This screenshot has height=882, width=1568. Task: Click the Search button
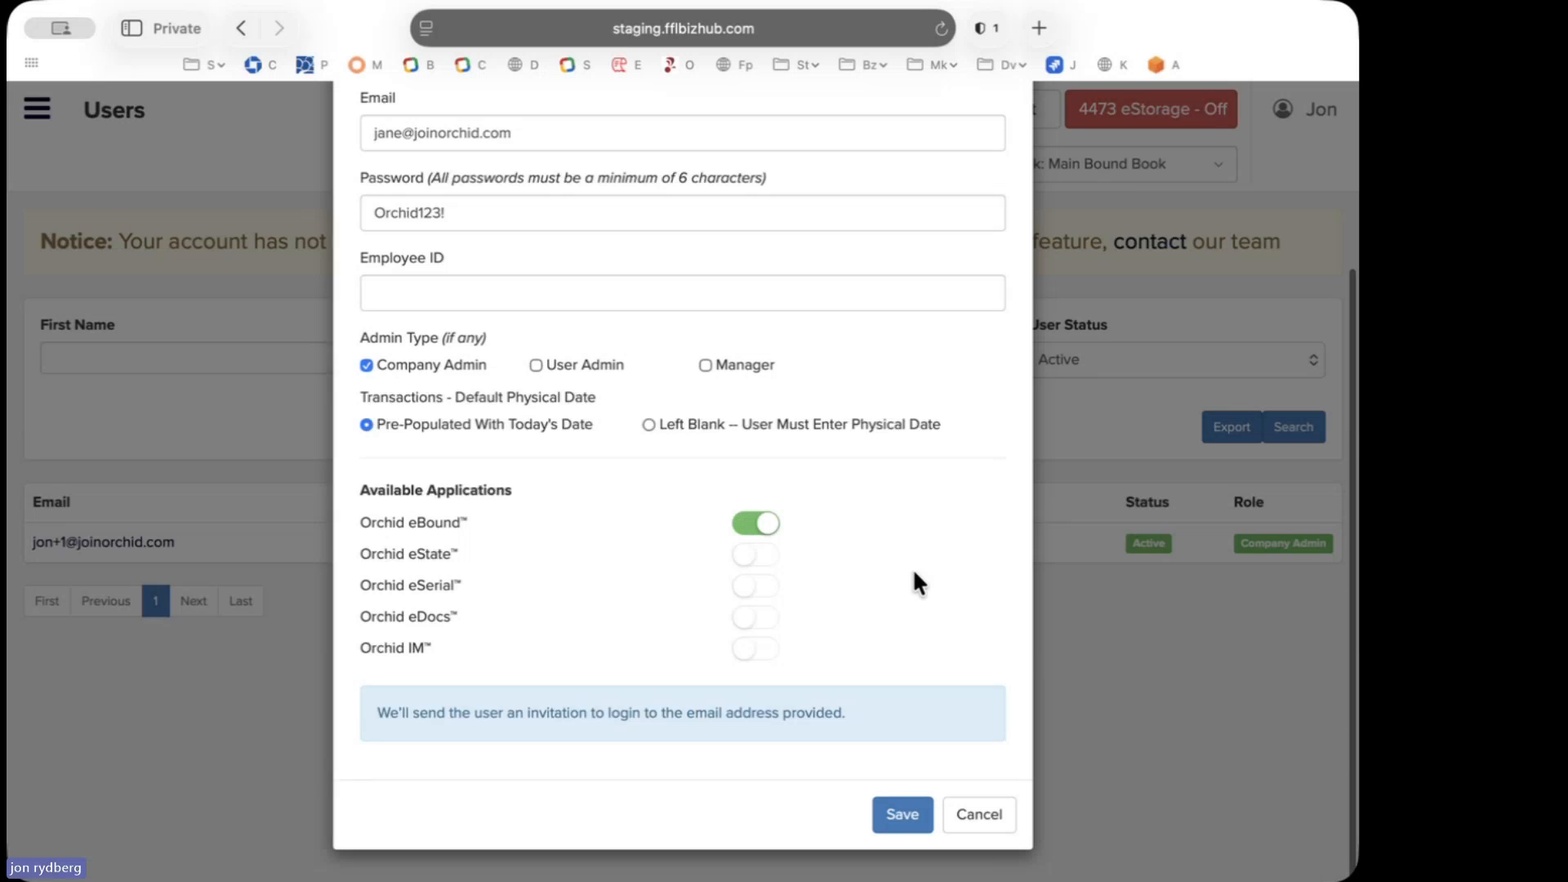coord(1293,427)
